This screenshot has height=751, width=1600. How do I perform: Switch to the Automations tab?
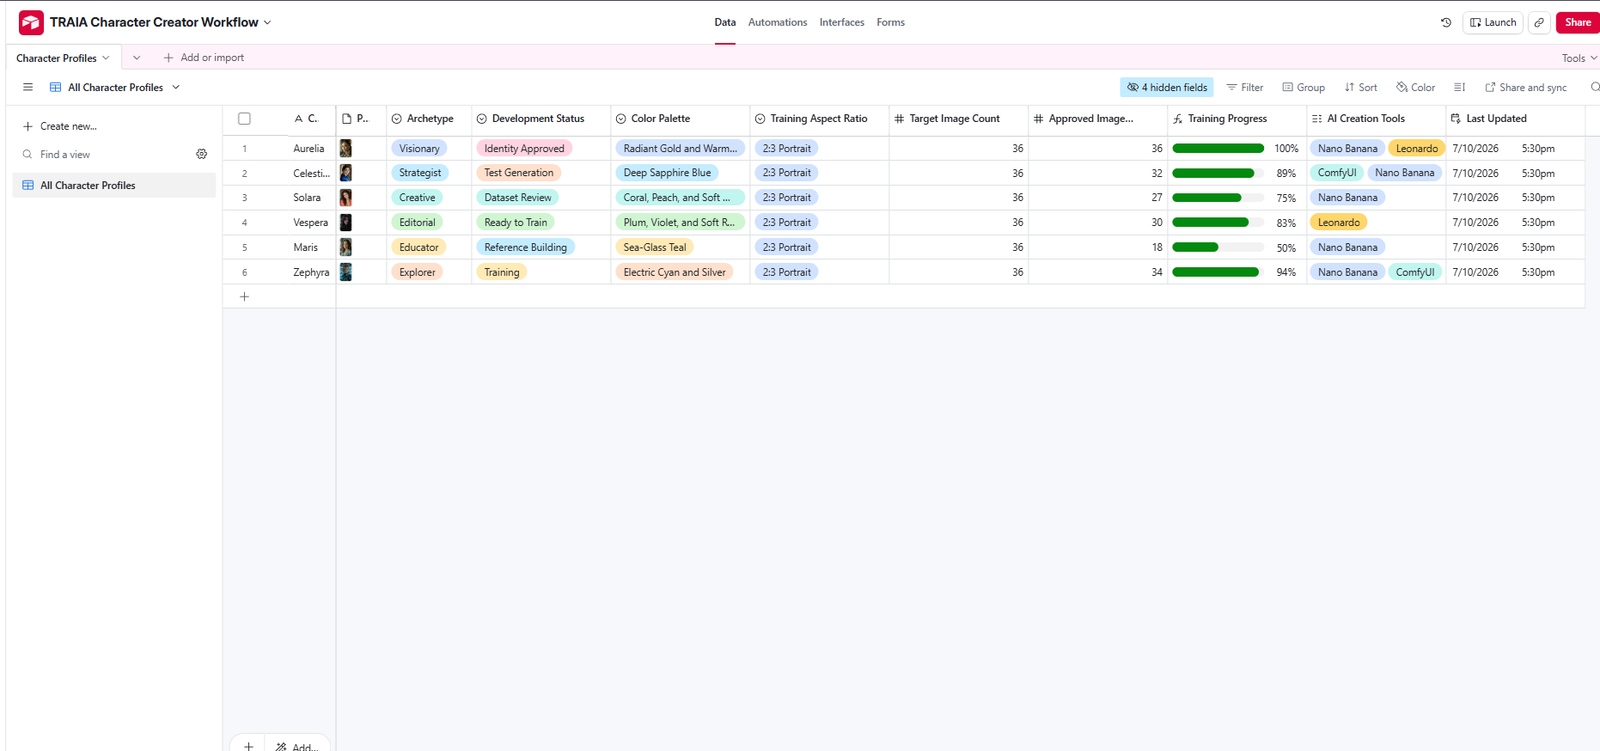click(x=777, y=22)
